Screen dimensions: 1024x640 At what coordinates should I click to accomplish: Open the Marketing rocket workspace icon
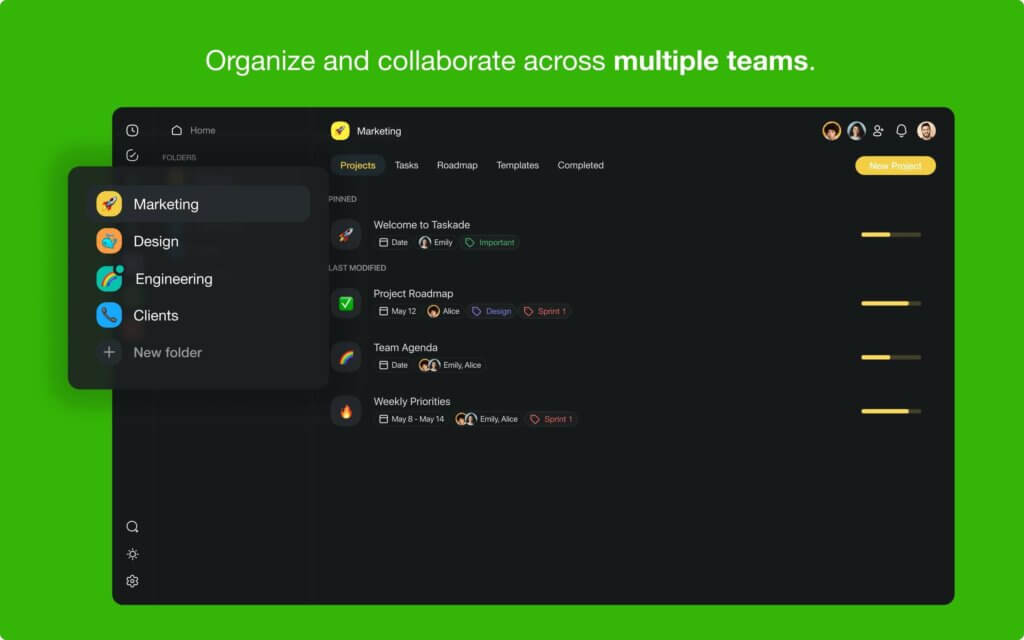coord(340,131)
